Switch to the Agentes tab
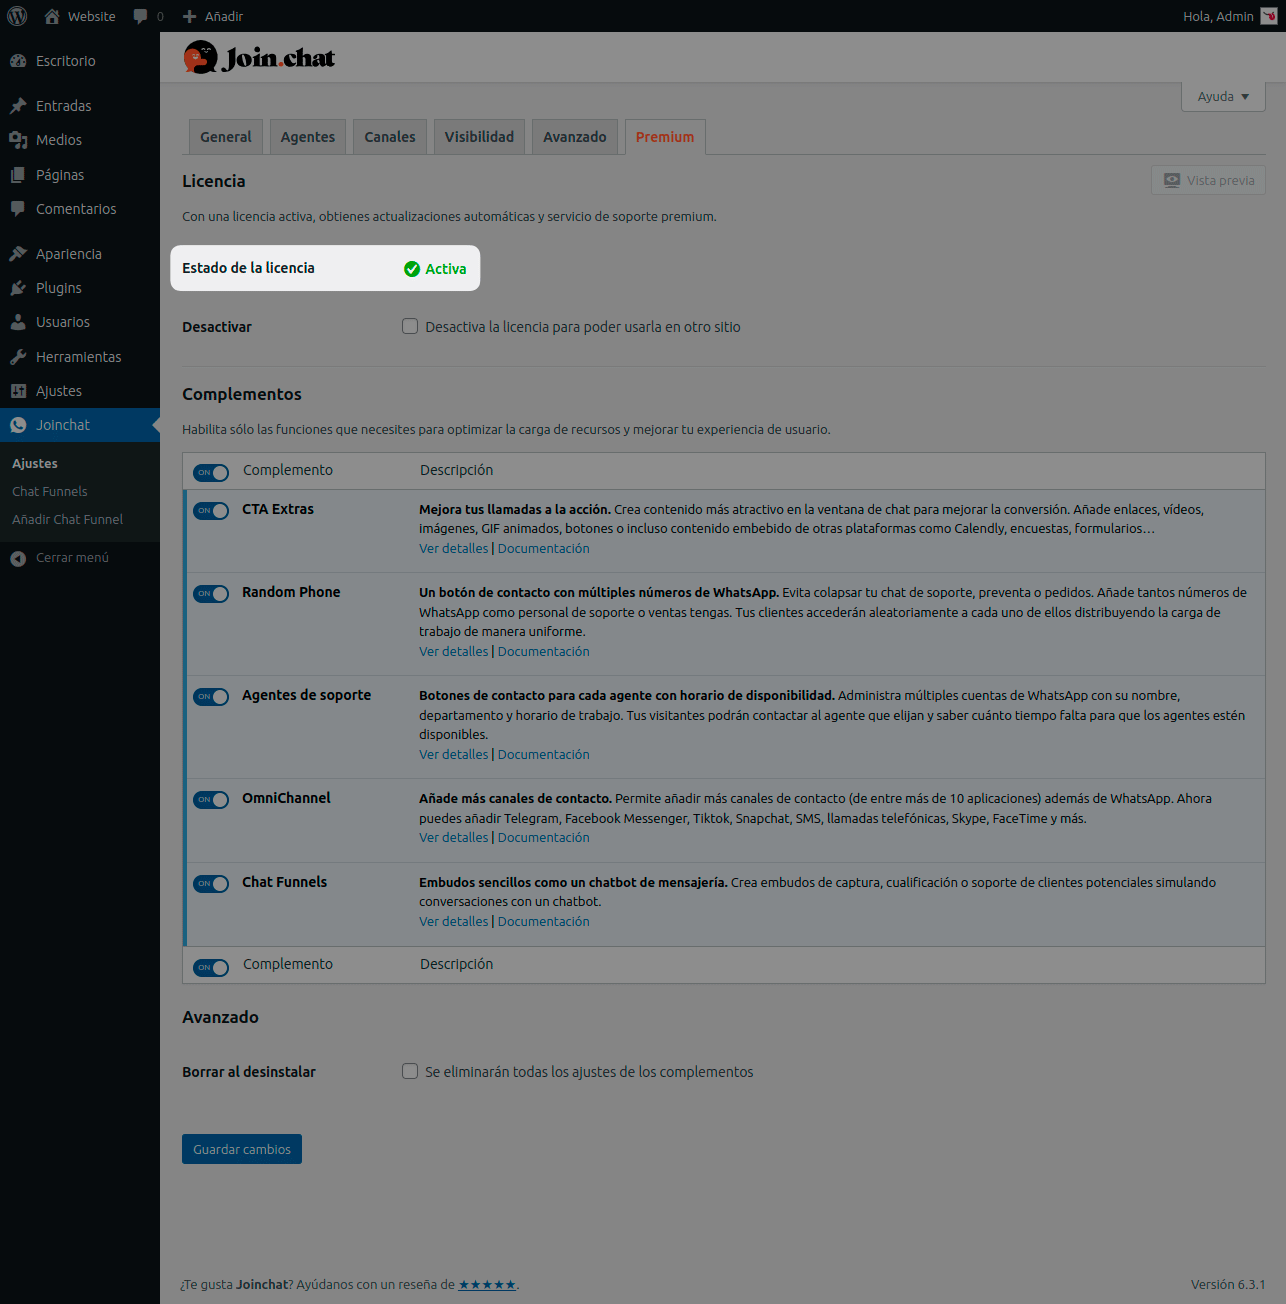Viewport: 1286px width, 1304px height. coord(307,137)
